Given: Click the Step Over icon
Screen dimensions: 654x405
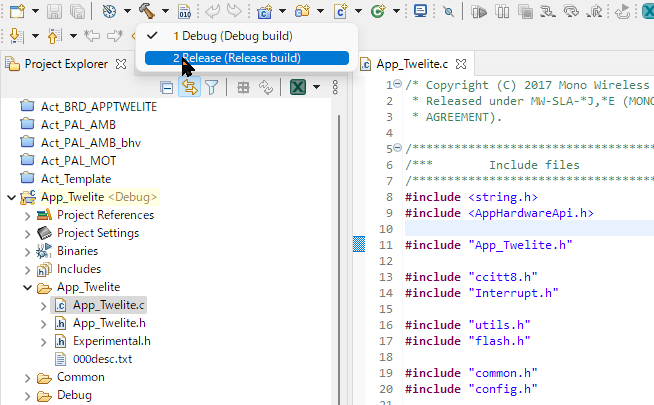Looking at the screenshot, I should pos(571,12).
